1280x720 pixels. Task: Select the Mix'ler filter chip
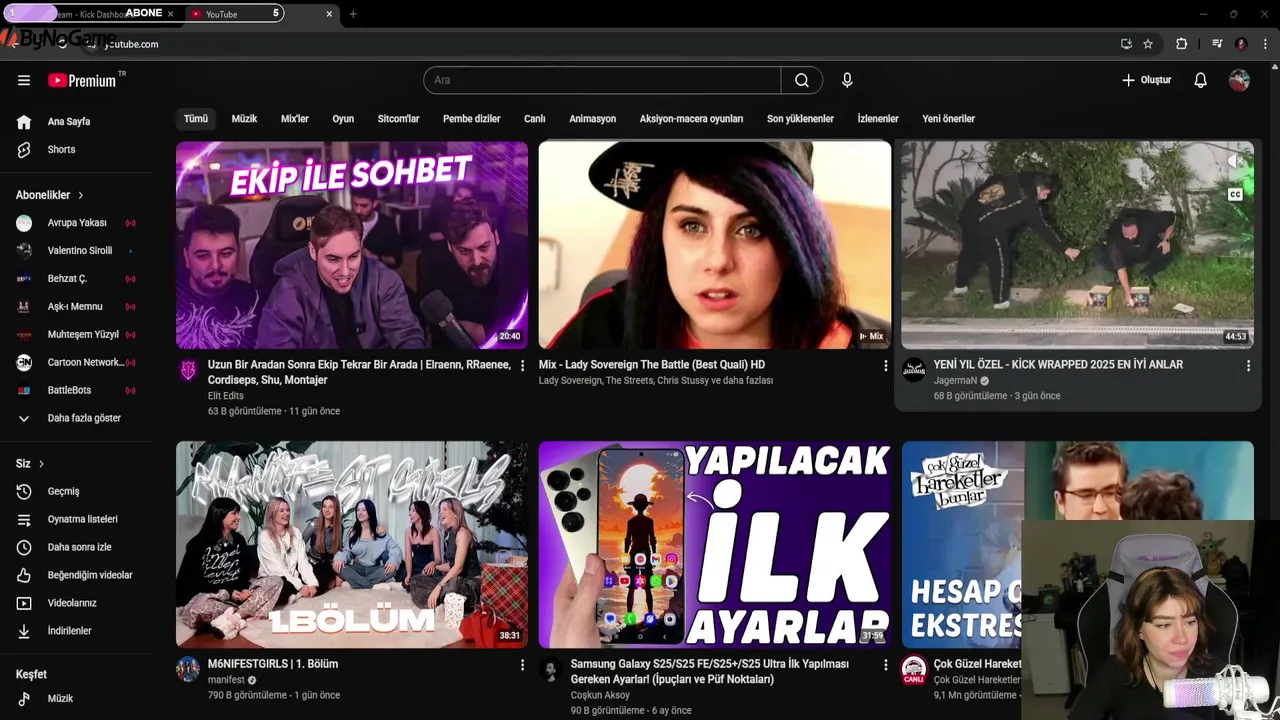[x=295, y=118]
